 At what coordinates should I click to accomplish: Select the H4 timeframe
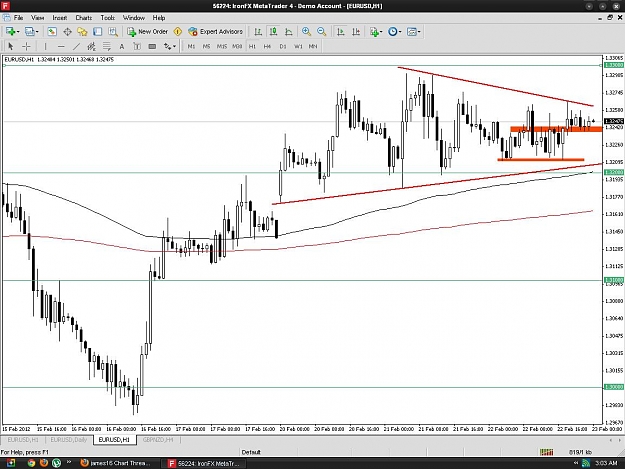267,46
